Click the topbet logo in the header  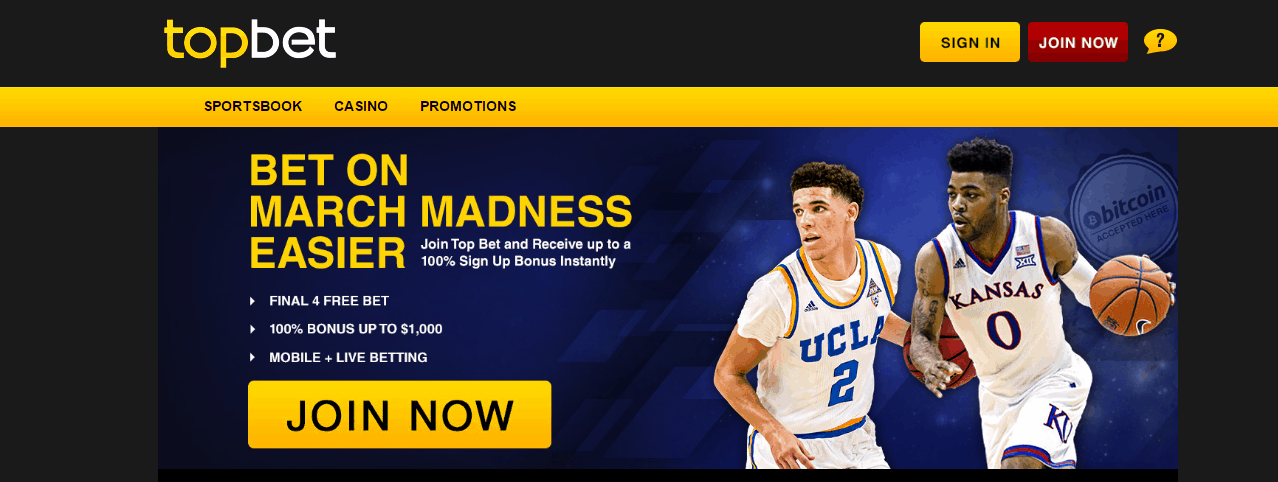coord(250,42)
